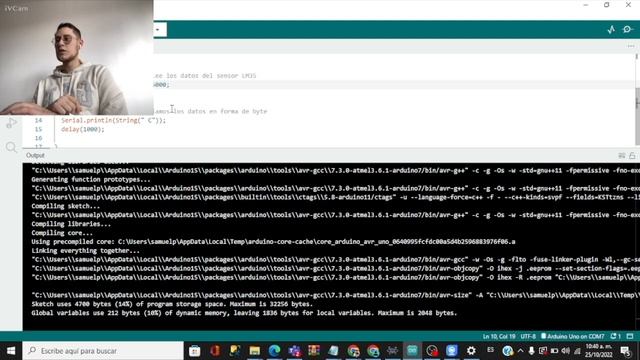The width and height of the screenshot is (640, 360).
Task: Click 'Global variables use 212 bytes' line
Action: tap(244, 313)
